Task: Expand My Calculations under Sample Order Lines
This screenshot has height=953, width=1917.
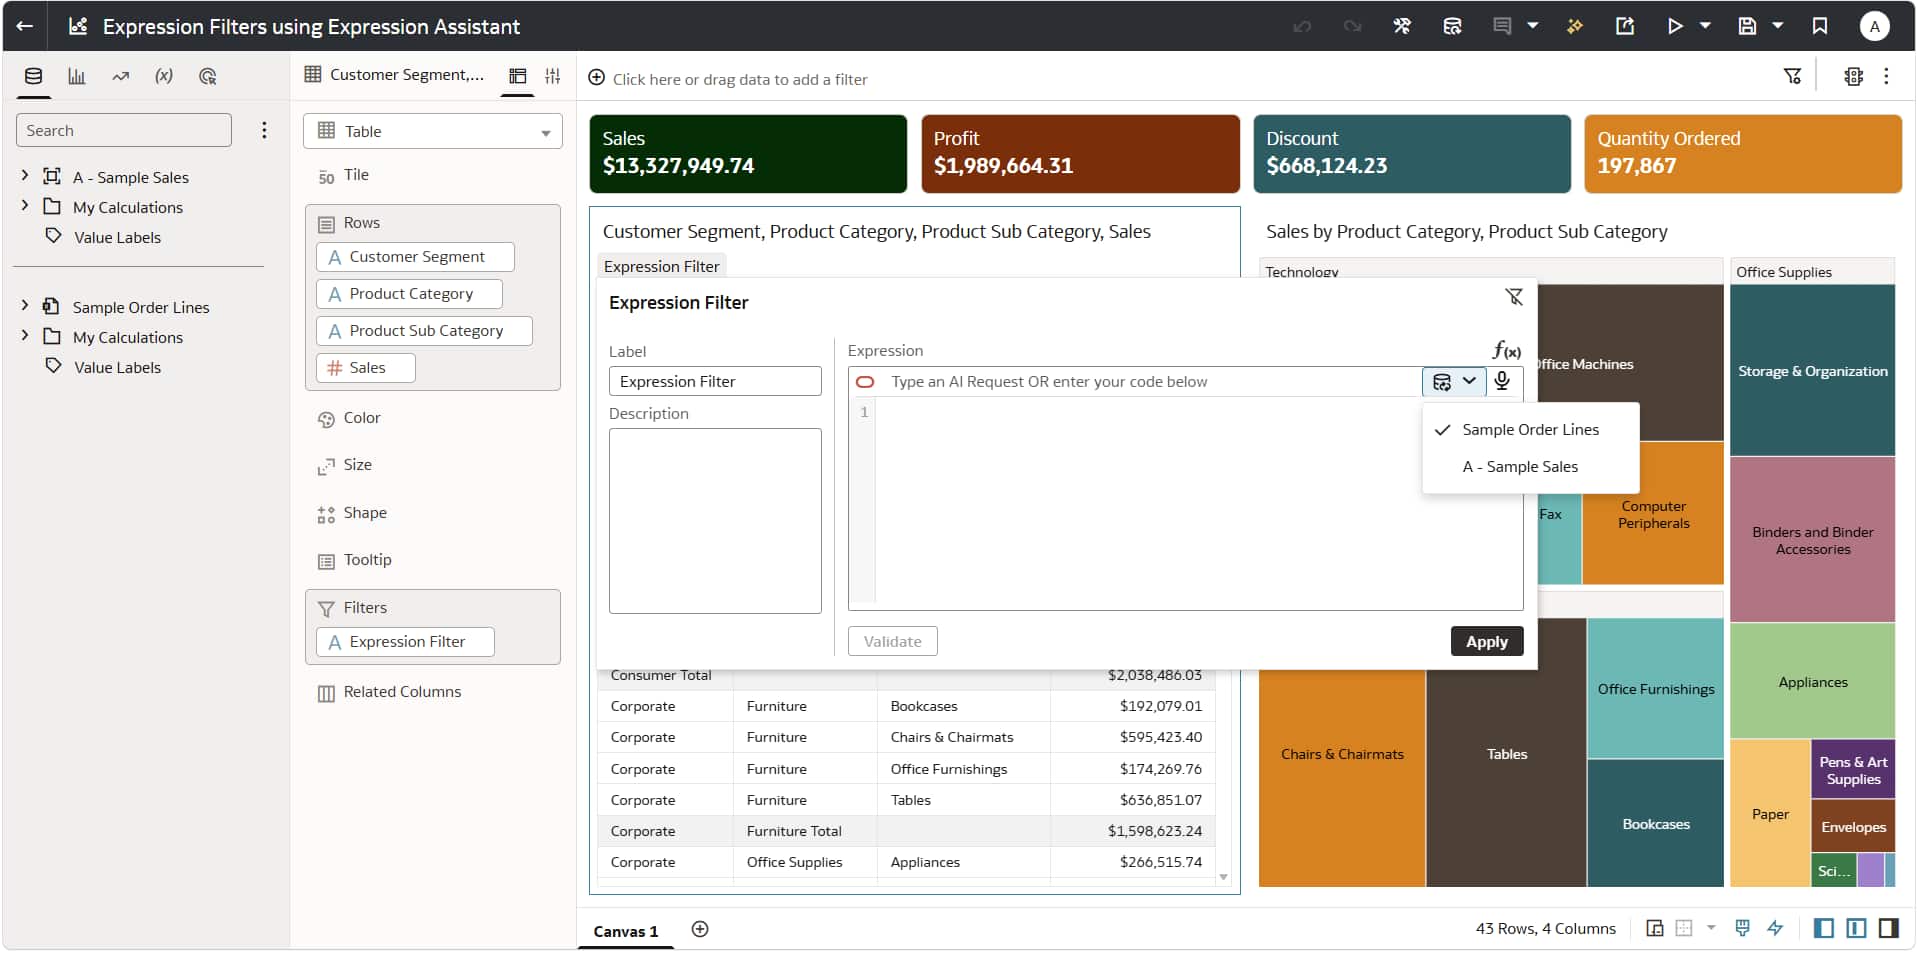Action: (25, 336)
